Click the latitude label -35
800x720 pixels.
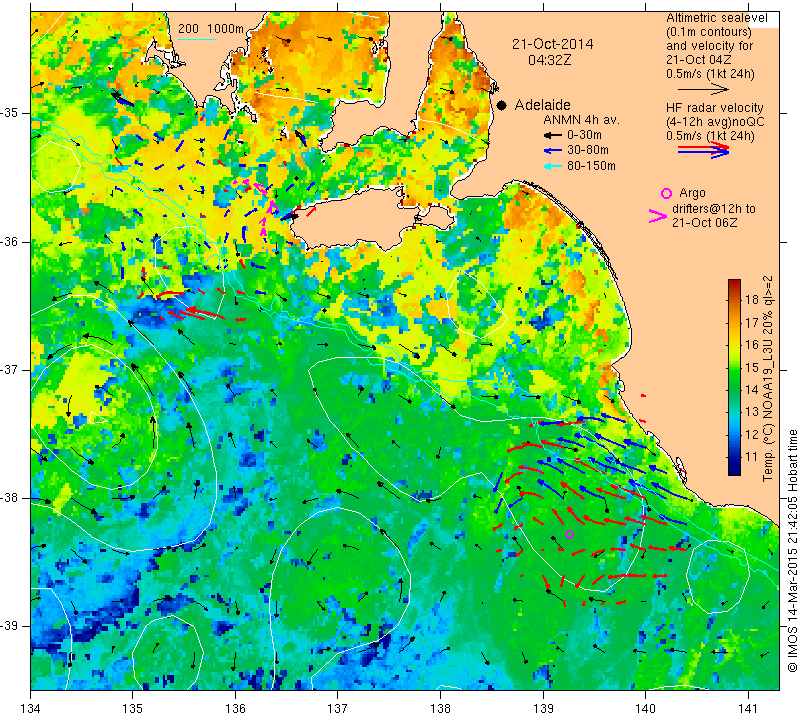(10, 113)
